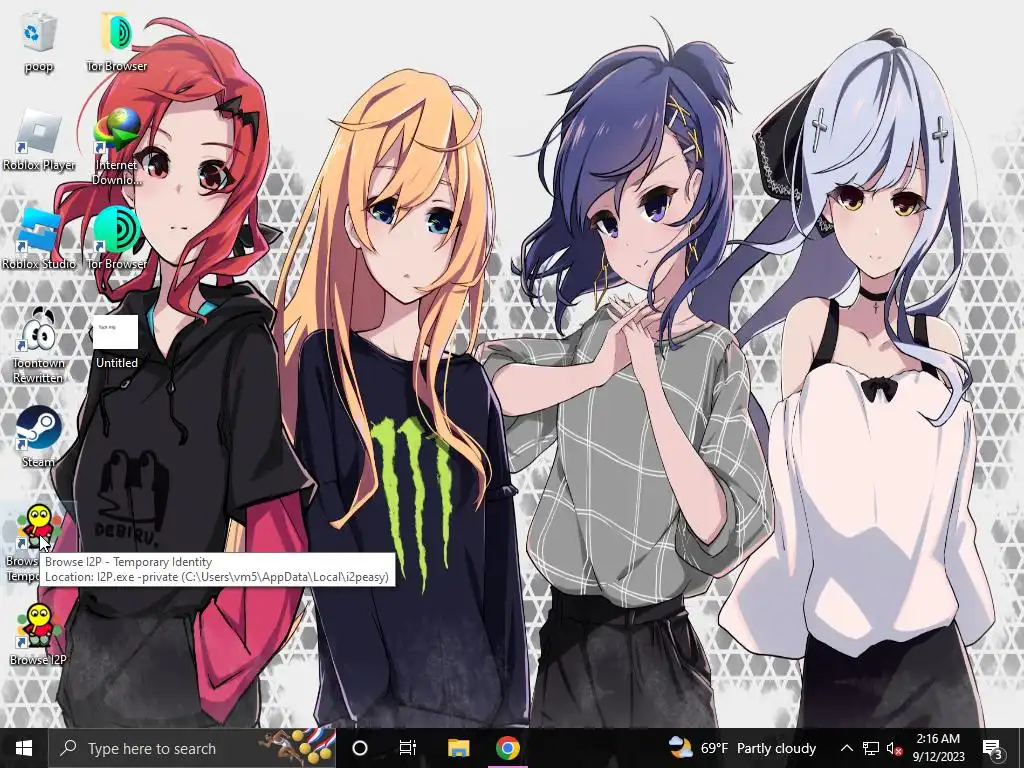1024x768 pixels.
Task: Select the Roblox Studio shortcut
Action: click(39, 239)
